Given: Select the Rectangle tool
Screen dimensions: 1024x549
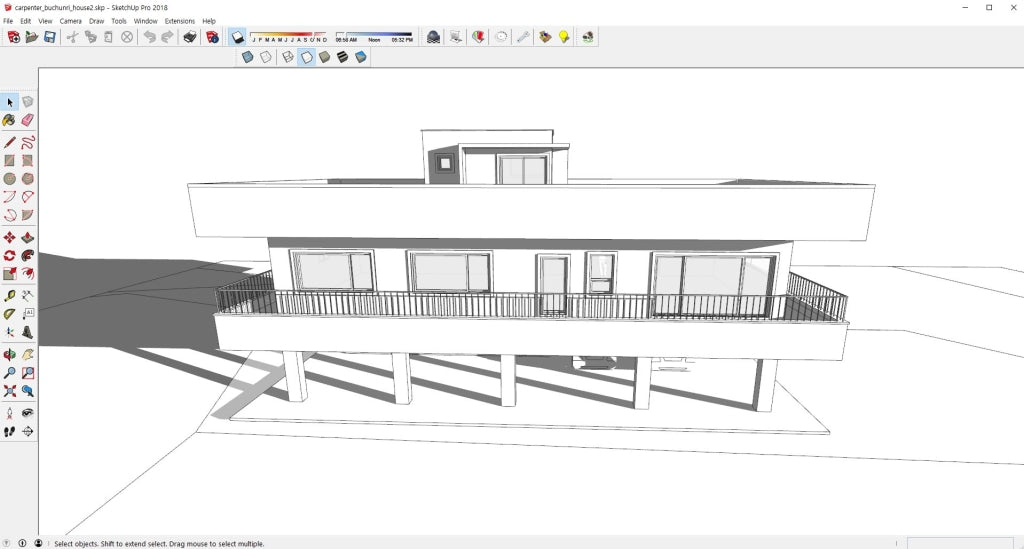Looking at the screenshot, I should pyautogui.click(x=9, y=161).
